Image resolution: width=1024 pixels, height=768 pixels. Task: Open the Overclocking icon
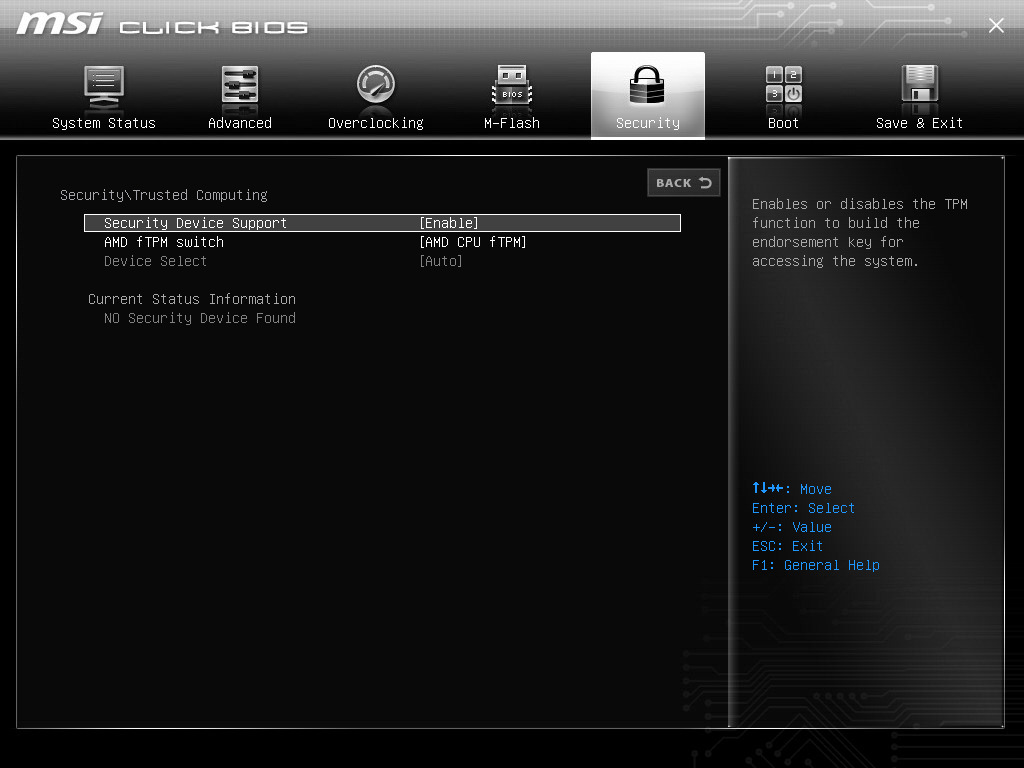(x=375, y=85)
